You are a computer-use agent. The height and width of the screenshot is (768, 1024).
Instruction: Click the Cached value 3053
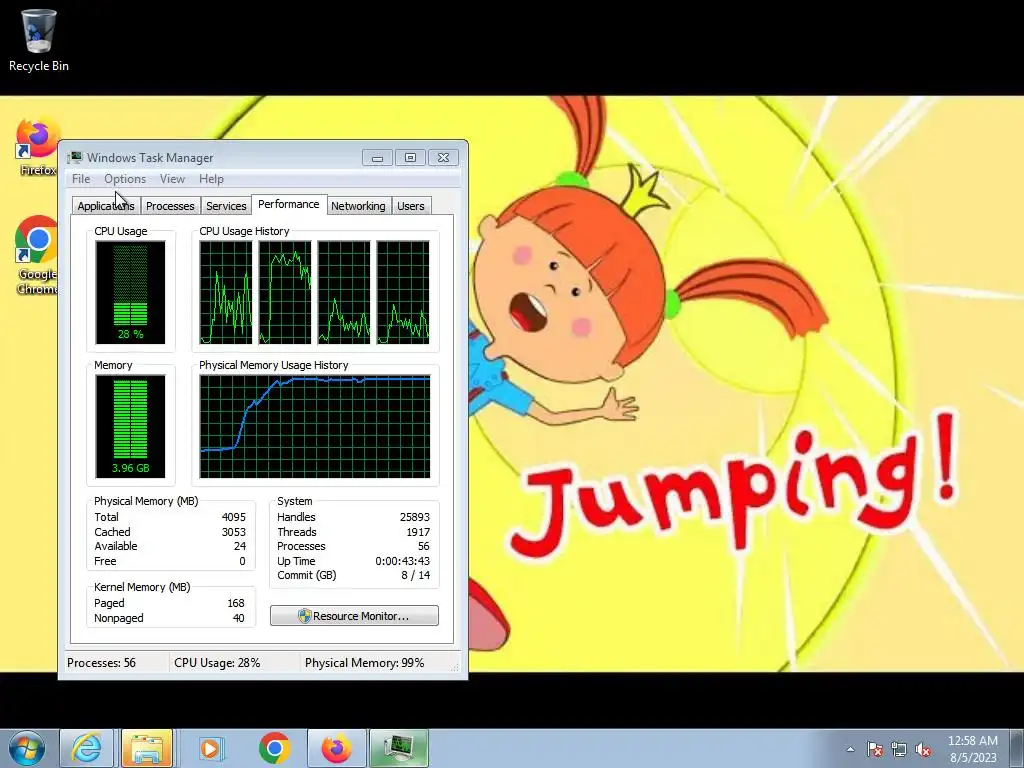click(234, 532)
